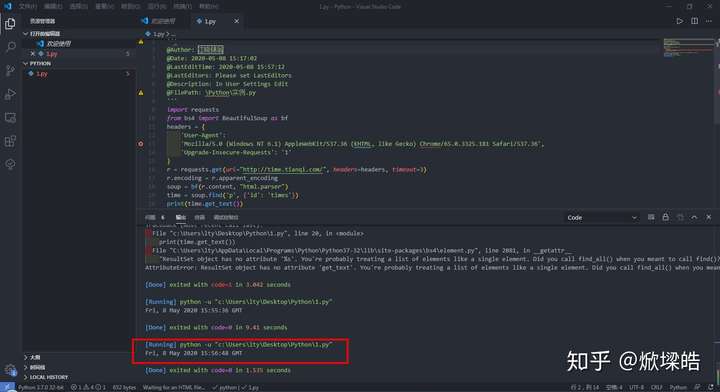Screen dimensions: 720x392
Task: Maximize the bottom panel with the chevron
Action: click(x=694, y=217)
